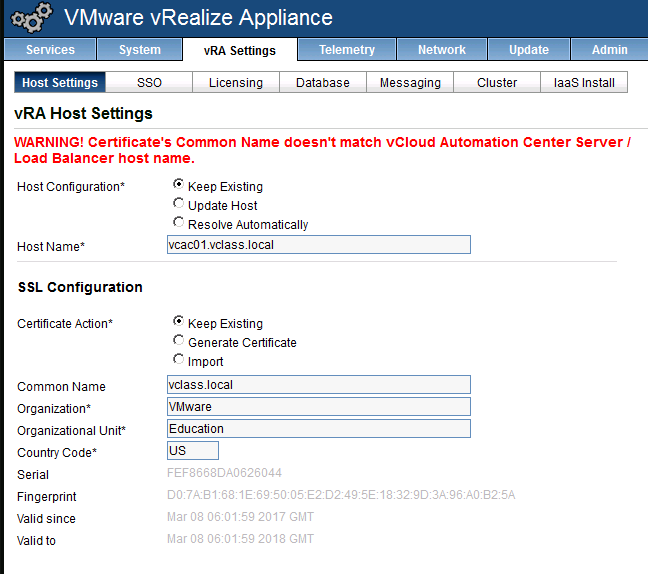Open the SSO sub-tab
Viewport: 648px width, 574px height.
pos(149,83)
